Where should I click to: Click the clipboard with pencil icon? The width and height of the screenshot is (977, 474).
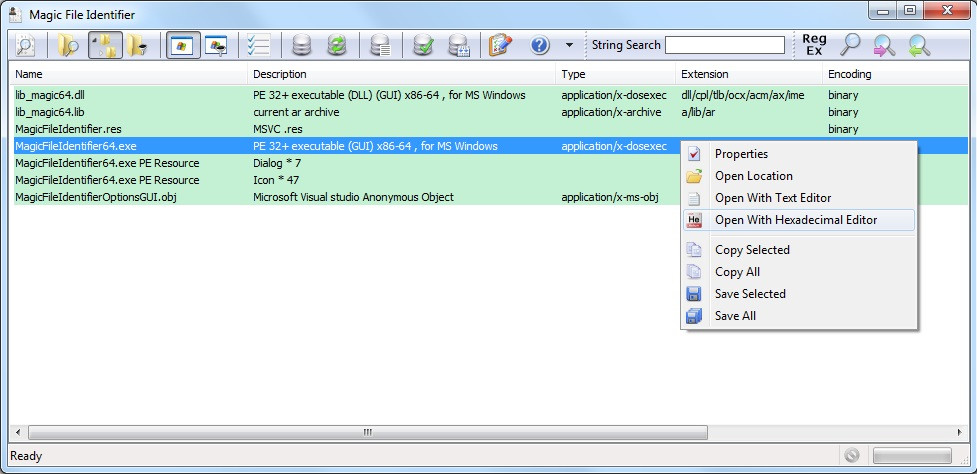pyautogui.click(x=500, y=45)
